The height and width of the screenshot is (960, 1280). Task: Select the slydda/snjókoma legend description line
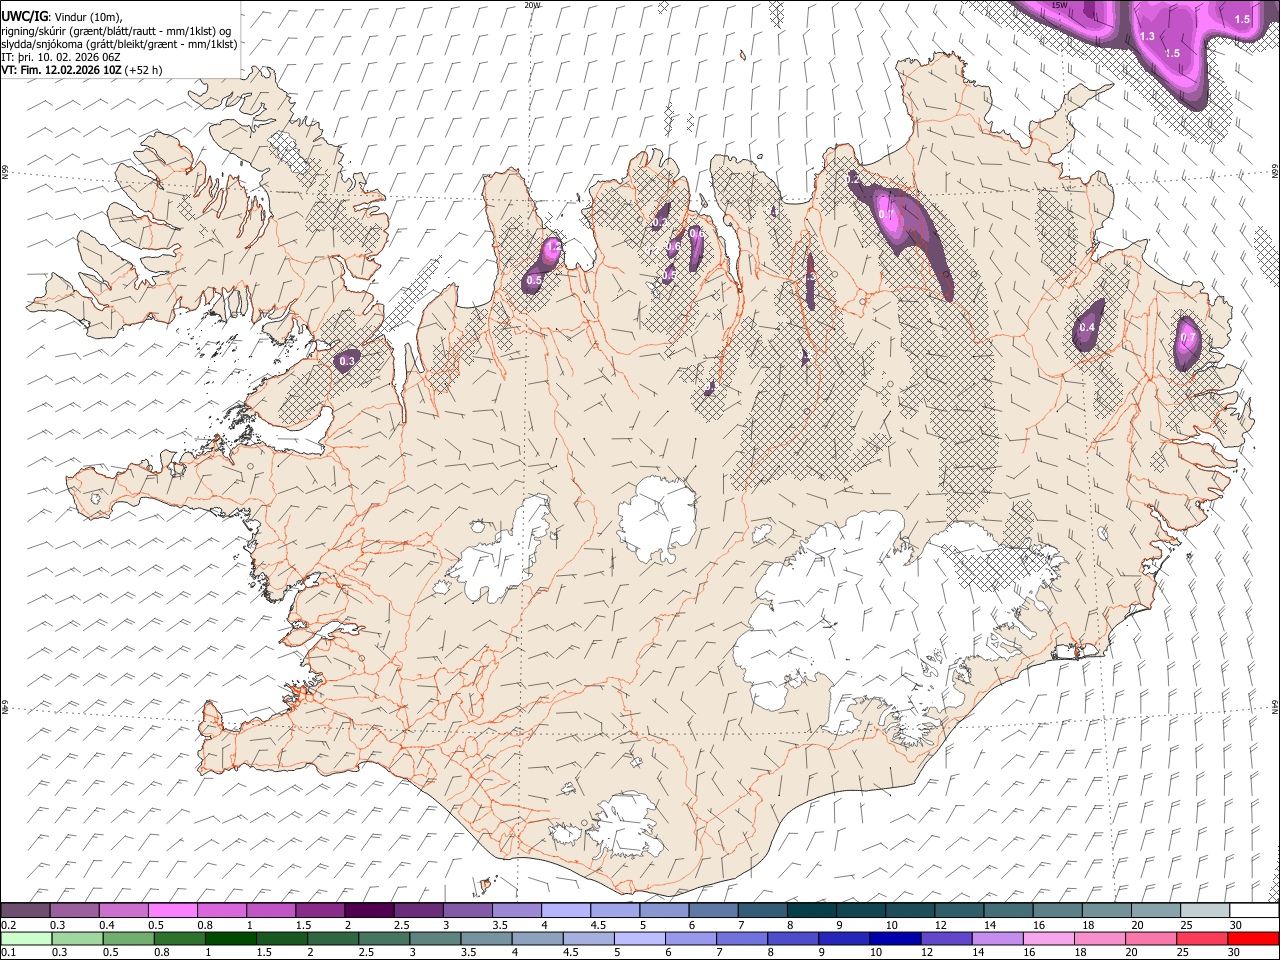click(x=119, y=44)
